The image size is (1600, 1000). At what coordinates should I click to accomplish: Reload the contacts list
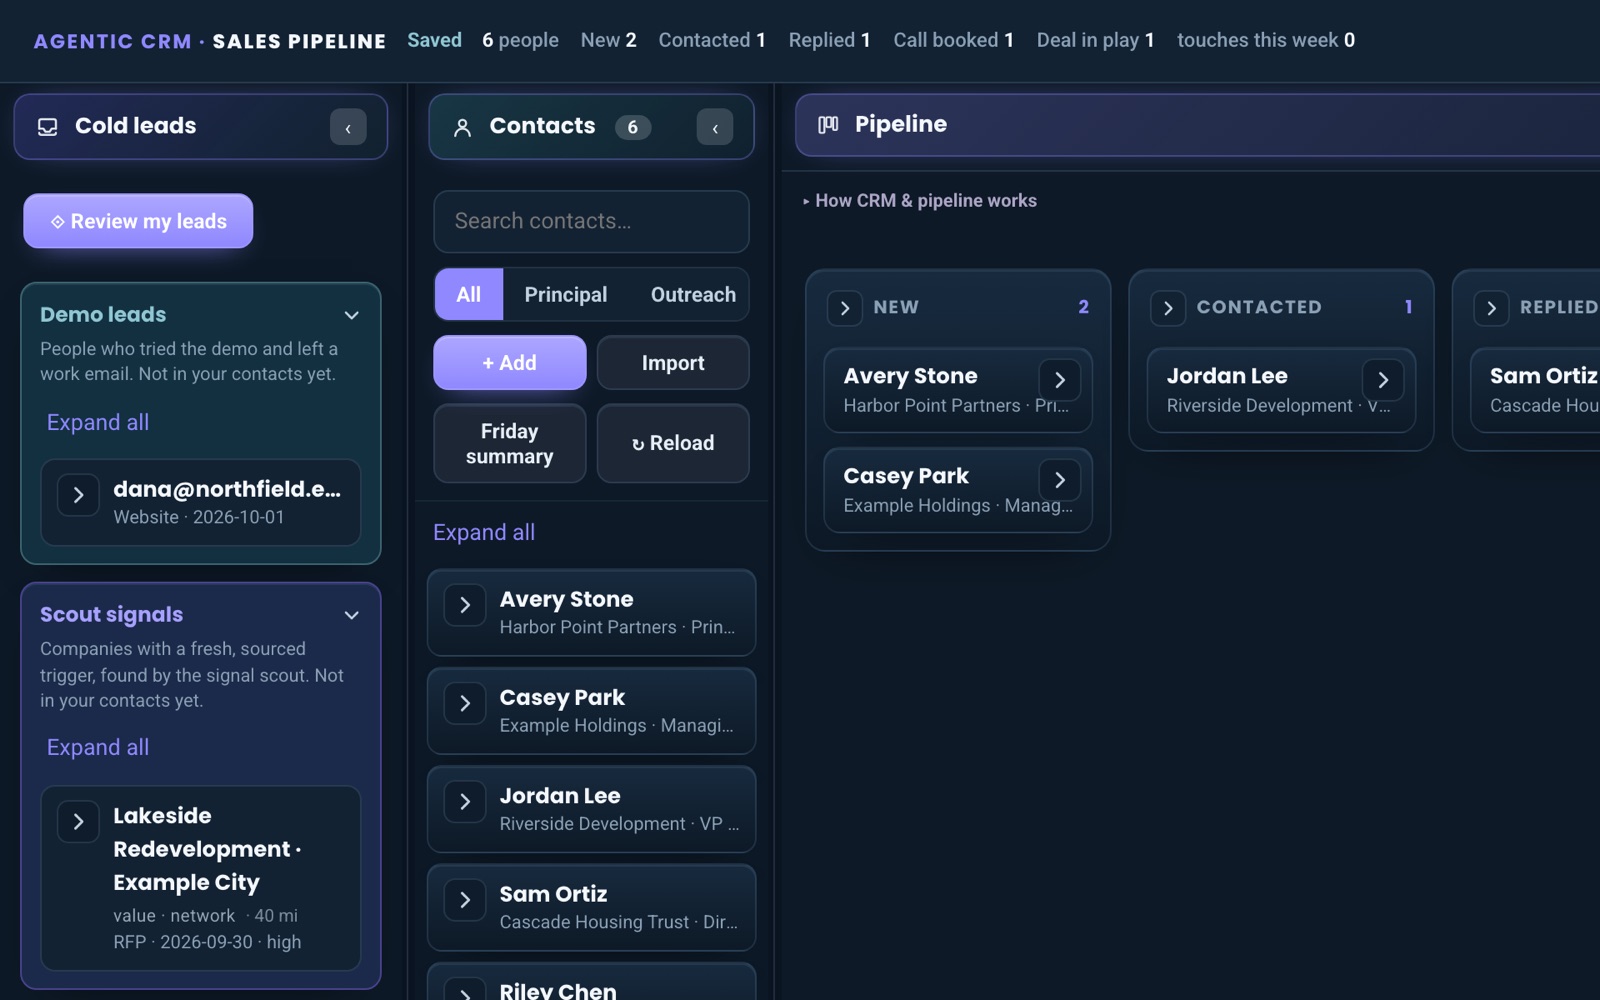[673, 444]
